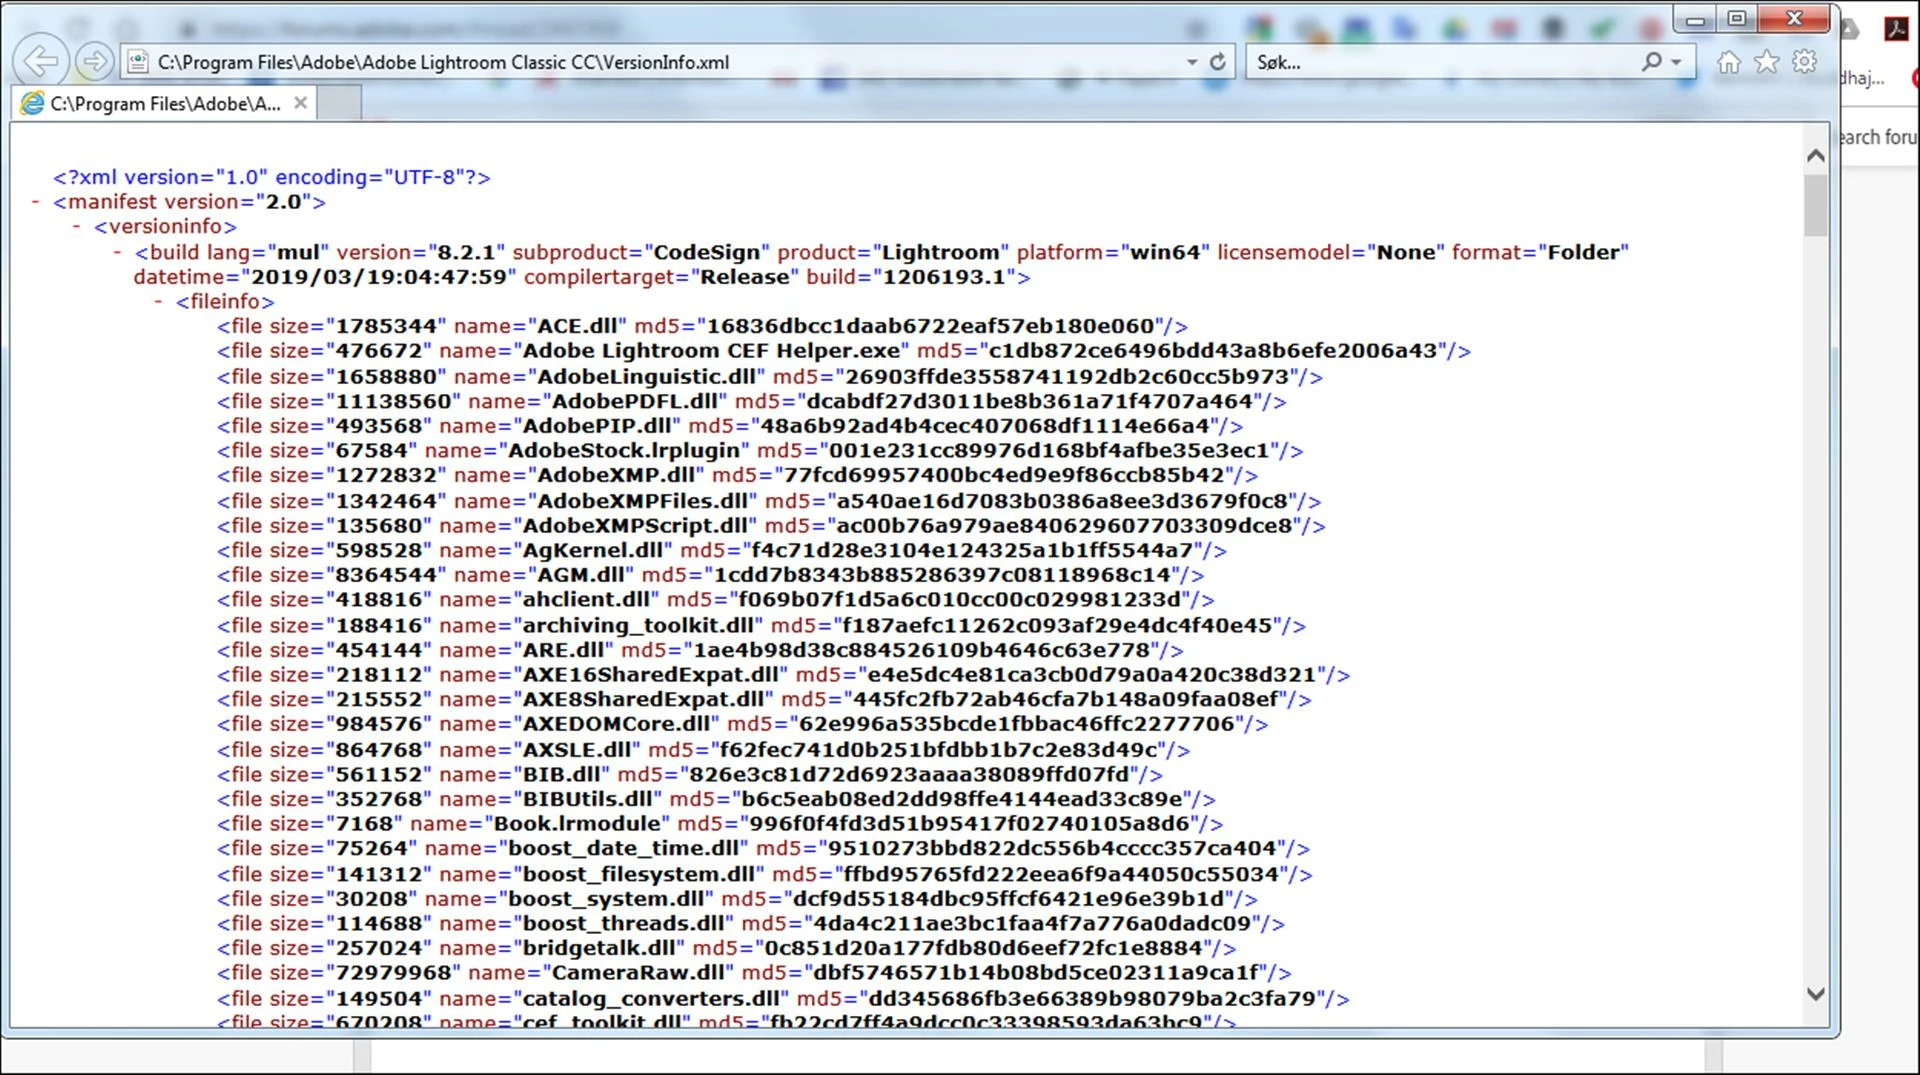Minimize the Internet Explorer window
Image resolution: width=1920 pixels, height=1075 pixels.
pyautogui.click(x=1695, y=19)
